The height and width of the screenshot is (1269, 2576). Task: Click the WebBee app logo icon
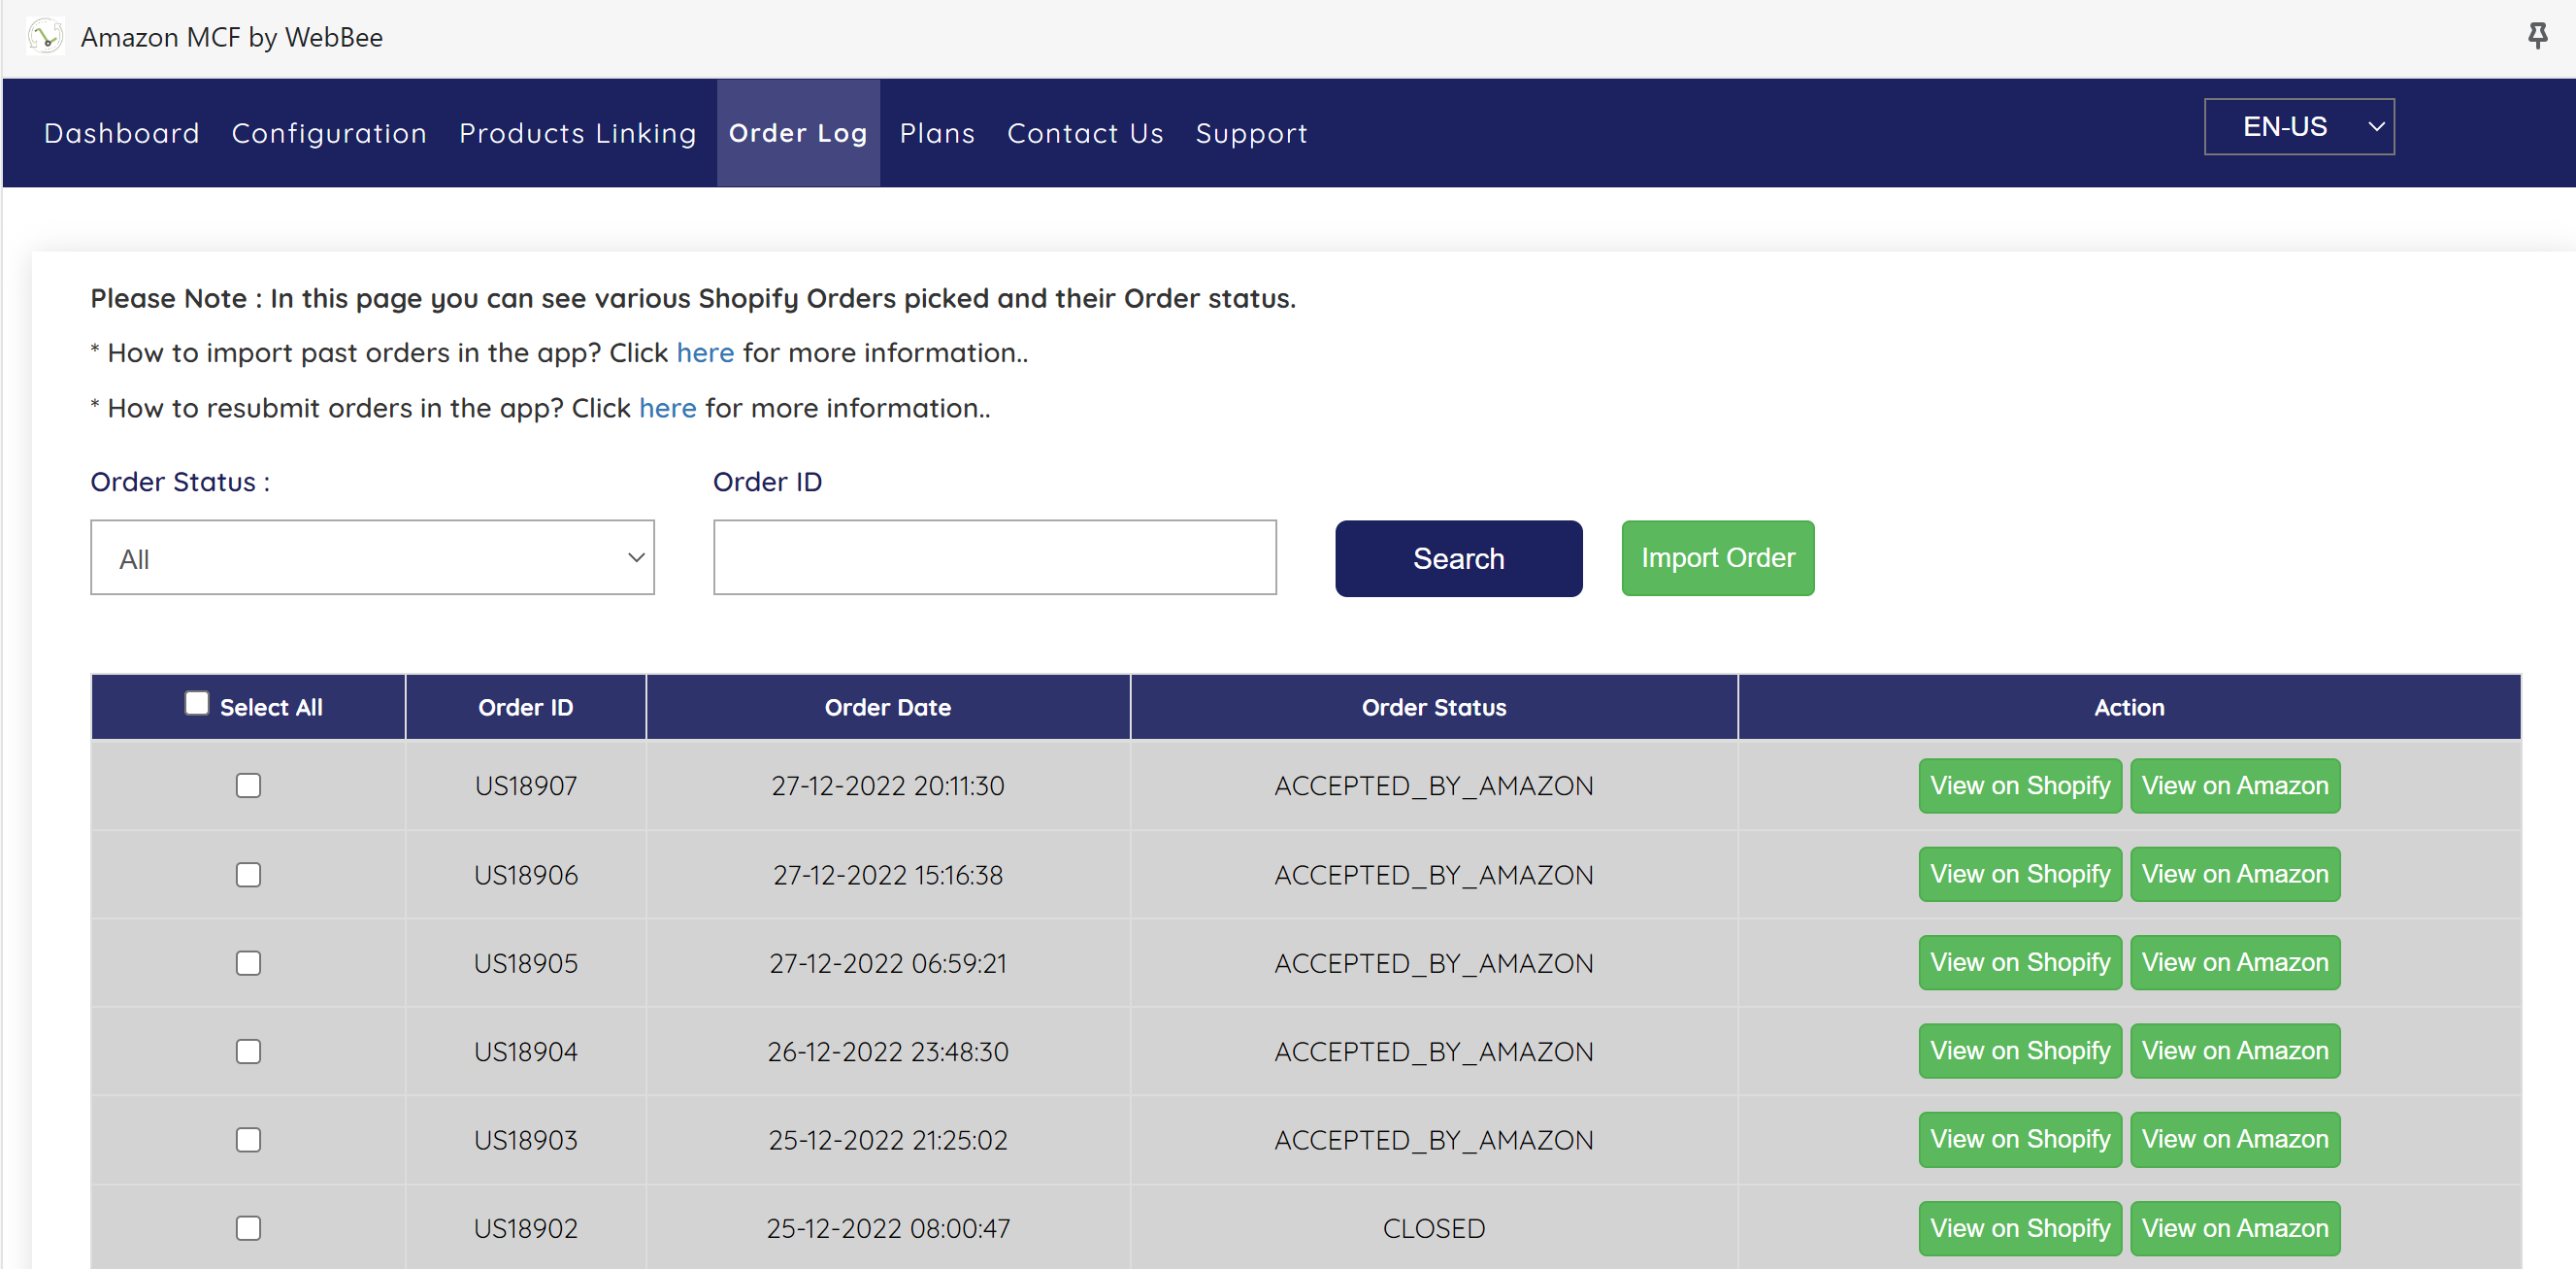[46, 37]
